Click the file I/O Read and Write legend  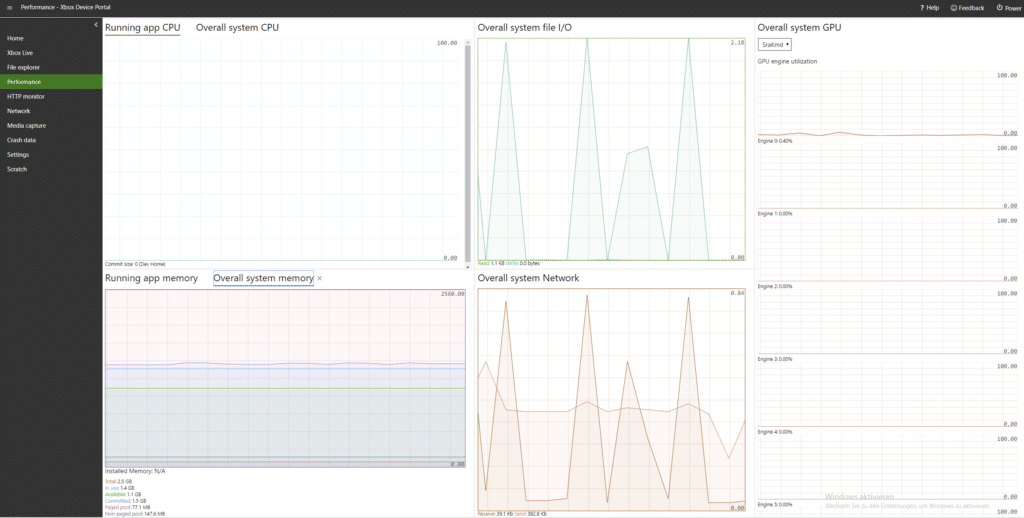[509, 263]
